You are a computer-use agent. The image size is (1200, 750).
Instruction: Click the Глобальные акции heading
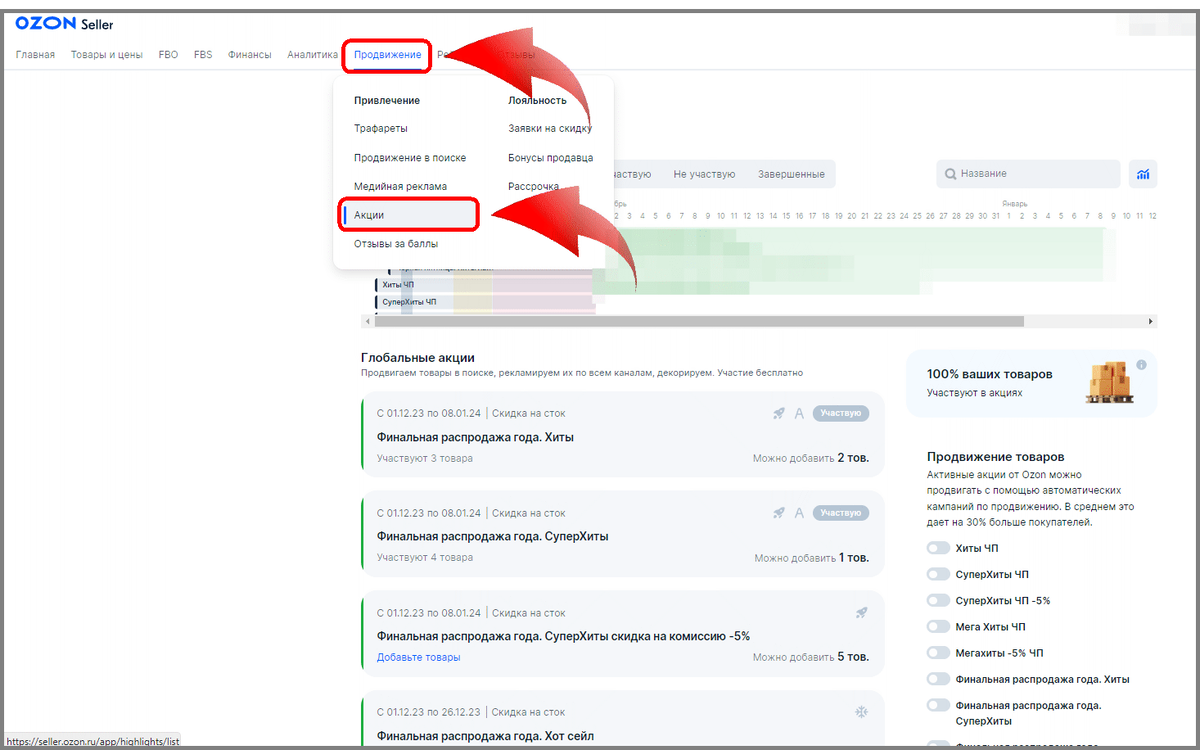pyautogui.click(x=418, y=357)
